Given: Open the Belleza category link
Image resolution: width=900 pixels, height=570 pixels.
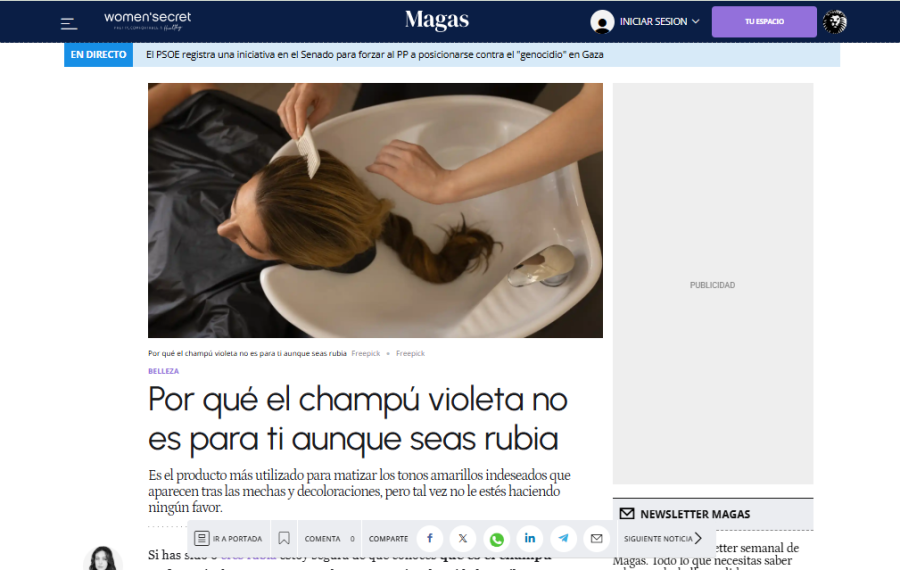Looking at the screenshot, I should tap(164, 371).
